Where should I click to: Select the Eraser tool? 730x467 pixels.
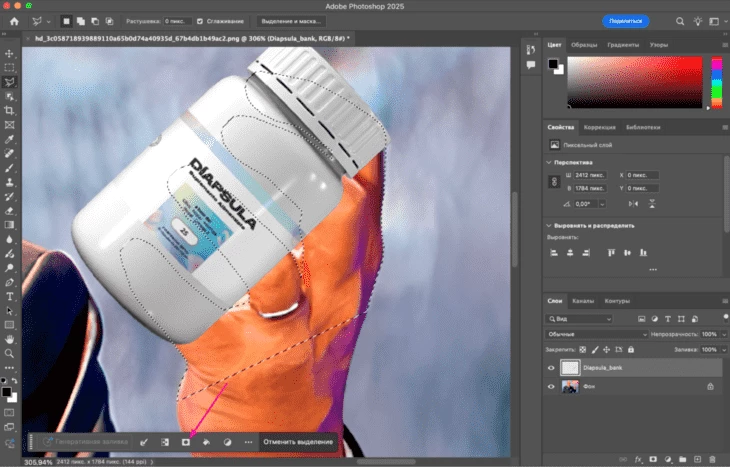click(x=9, y=211)
